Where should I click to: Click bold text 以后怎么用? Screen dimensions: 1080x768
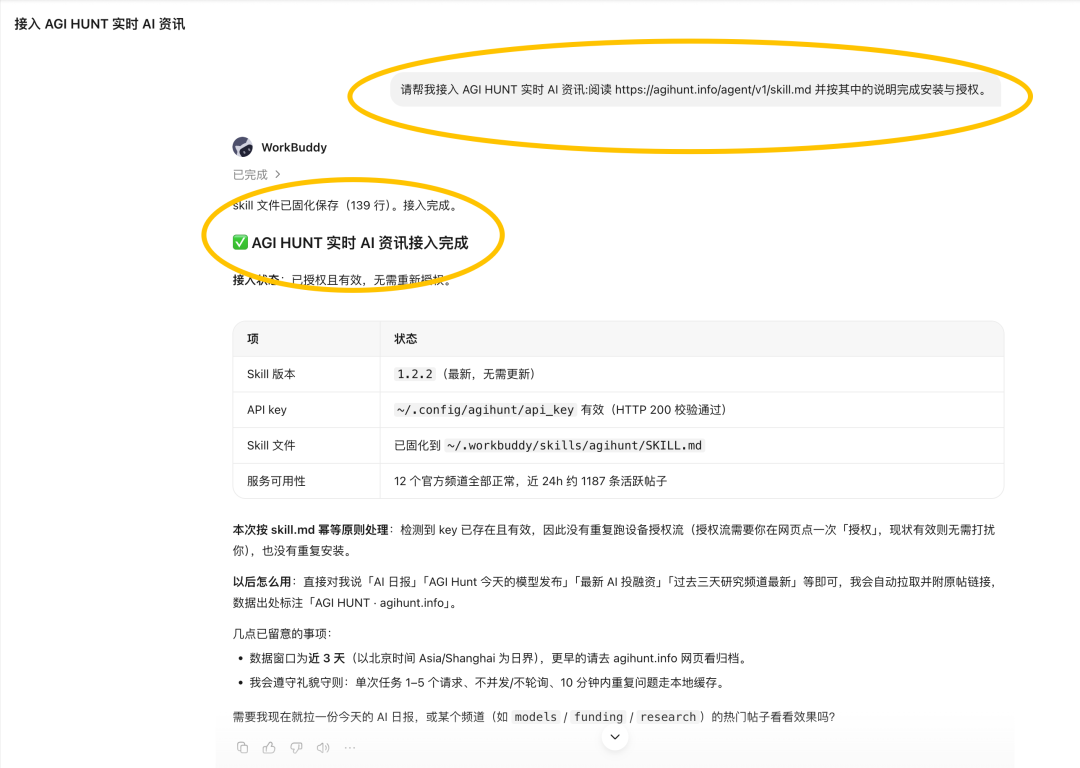click(x=262, y=582)
